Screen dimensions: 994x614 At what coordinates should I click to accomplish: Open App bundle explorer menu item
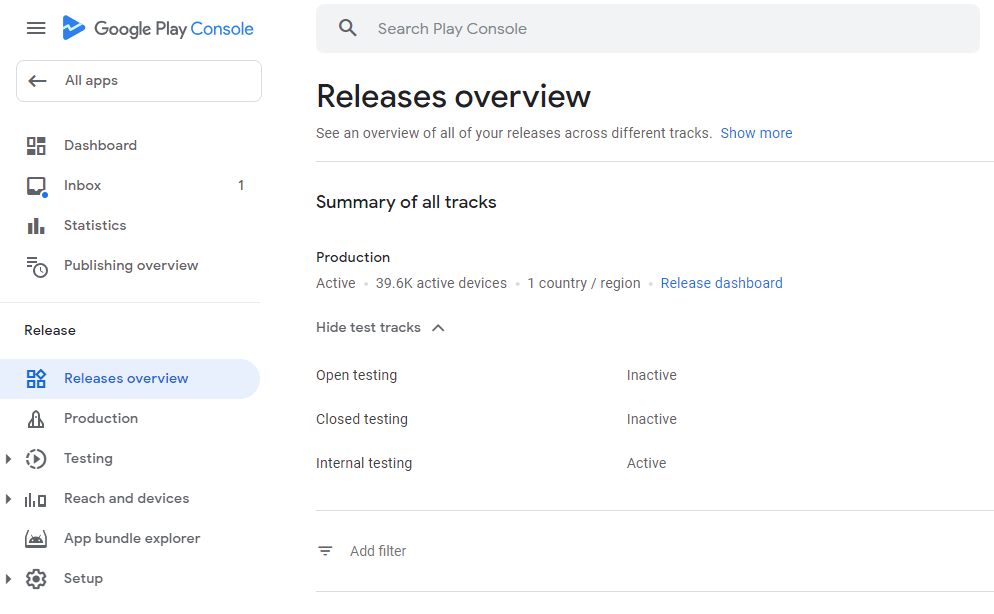point(130,539)
